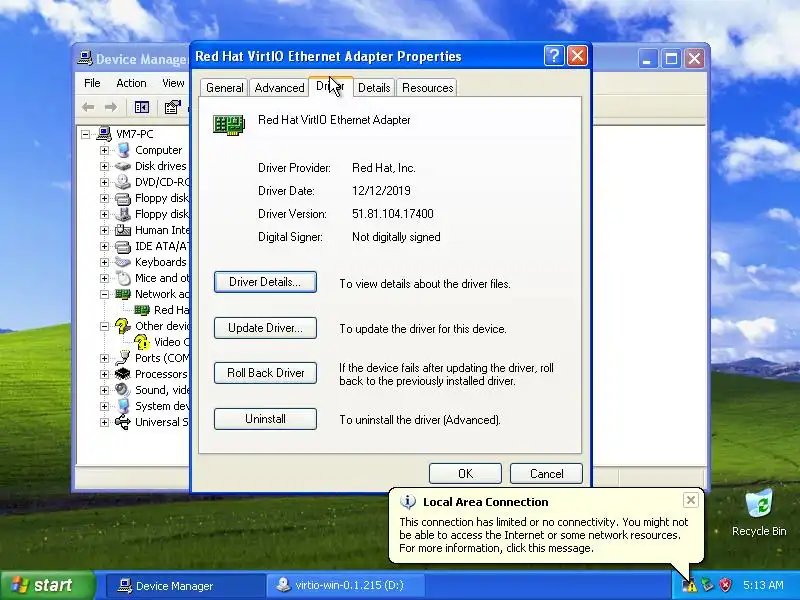
Task: Collapse the Other devices node
Action: point(104,327)
